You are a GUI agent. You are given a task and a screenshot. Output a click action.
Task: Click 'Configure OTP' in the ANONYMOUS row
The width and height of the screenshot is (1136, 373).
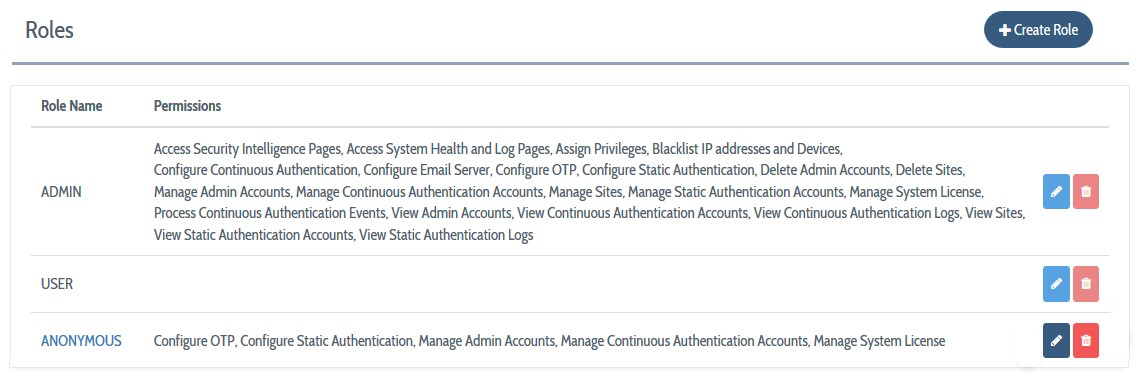(193, 340)
